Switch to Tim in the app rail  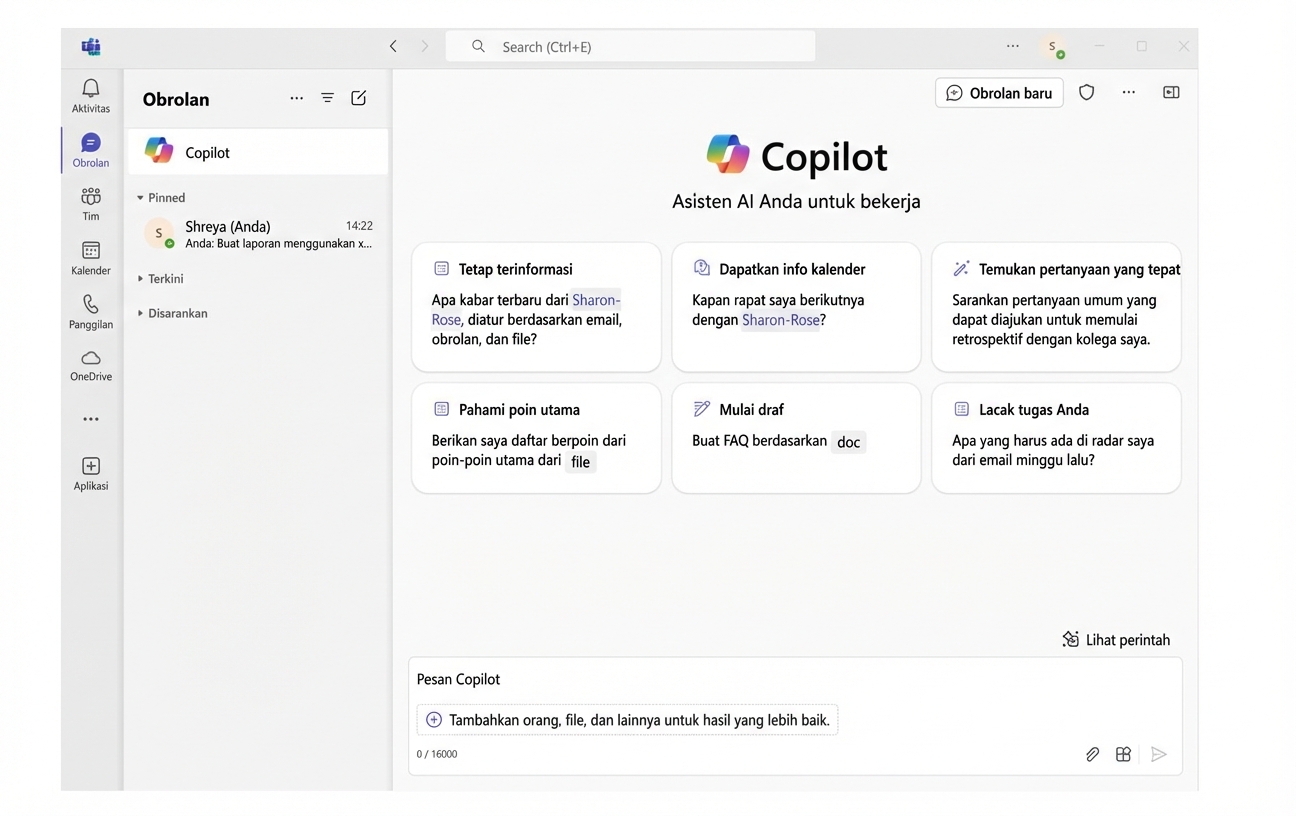(x=90, y=203)
